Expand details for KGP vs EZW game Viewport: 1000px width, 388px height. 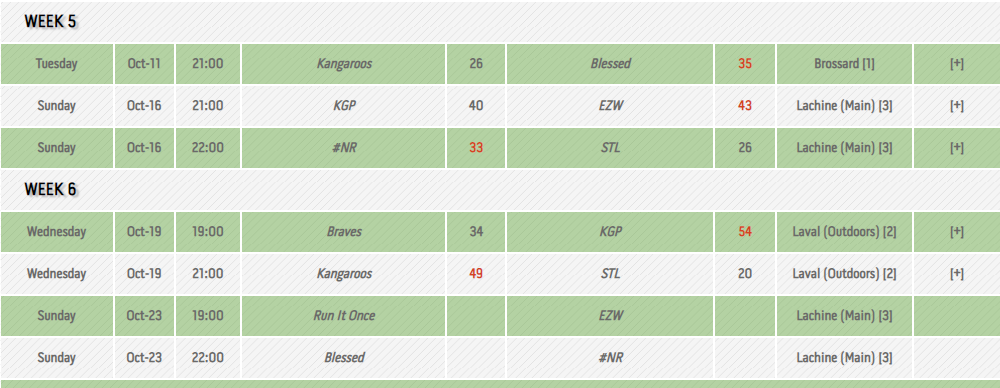(956, 106)
